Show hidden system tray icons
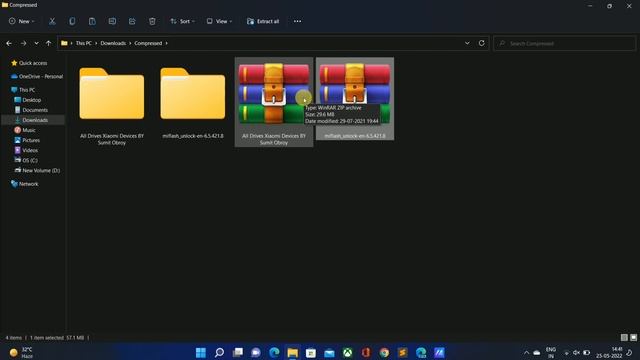The width and height of the screenshot is (640, 360). tap(527, 353)
